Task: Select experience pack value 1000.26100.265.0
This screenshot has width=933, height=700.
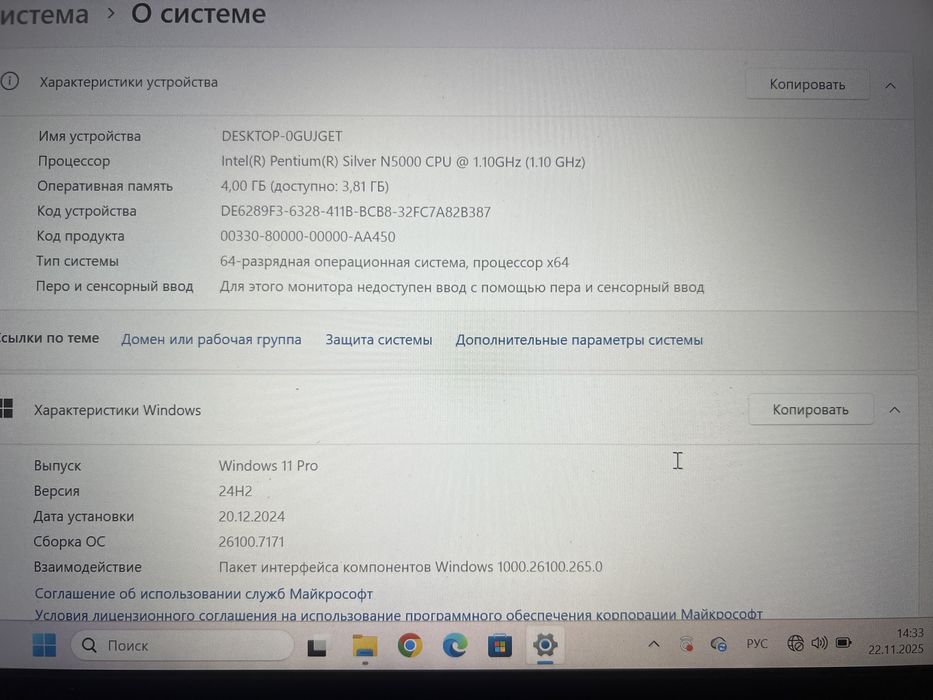Action: [x=550, y=567]
